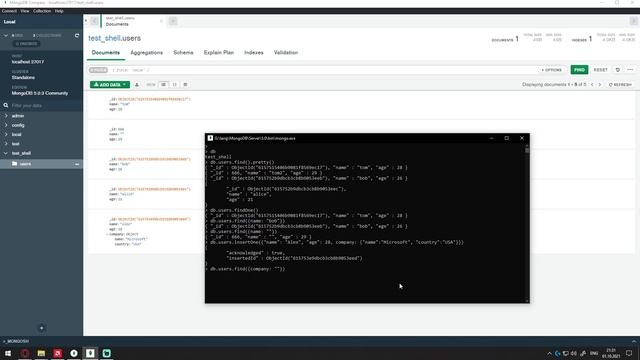The height and width of the screenshot is (360, 640).
Task: Open the Connect menu
Action: point(9,11)
